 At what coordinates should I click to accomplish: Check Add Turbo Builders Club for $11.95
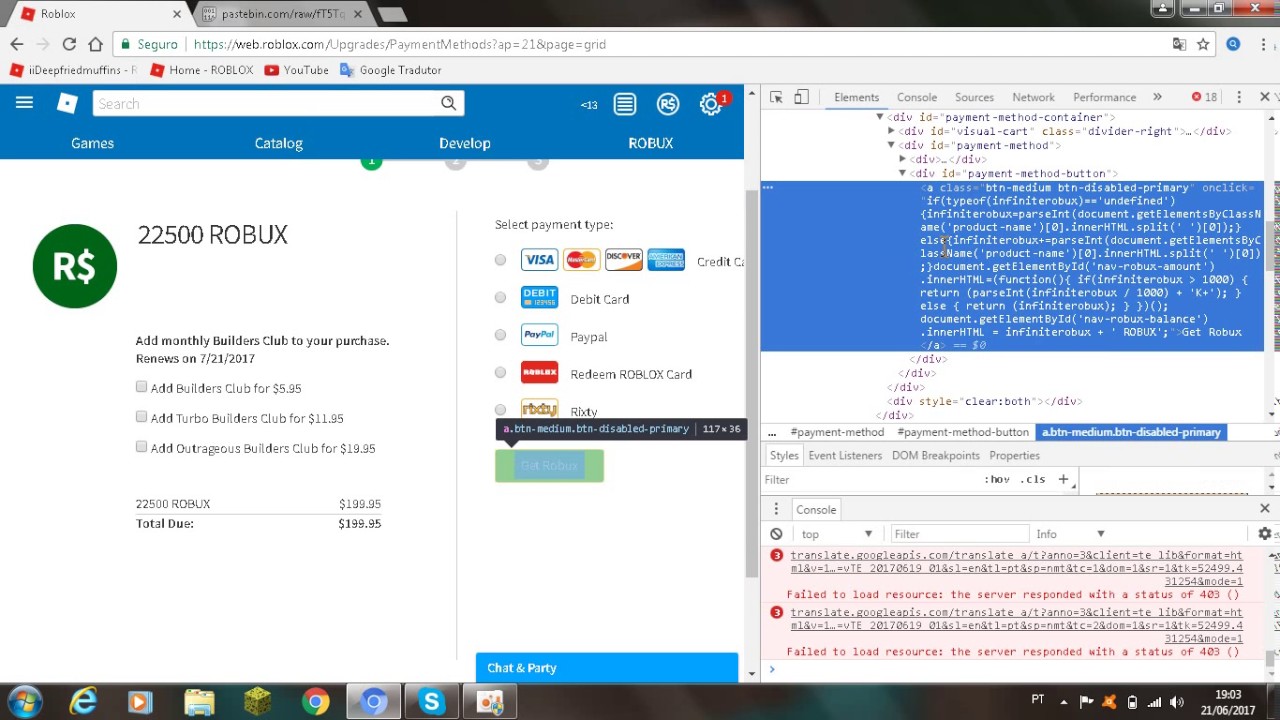tap(142, 417)
